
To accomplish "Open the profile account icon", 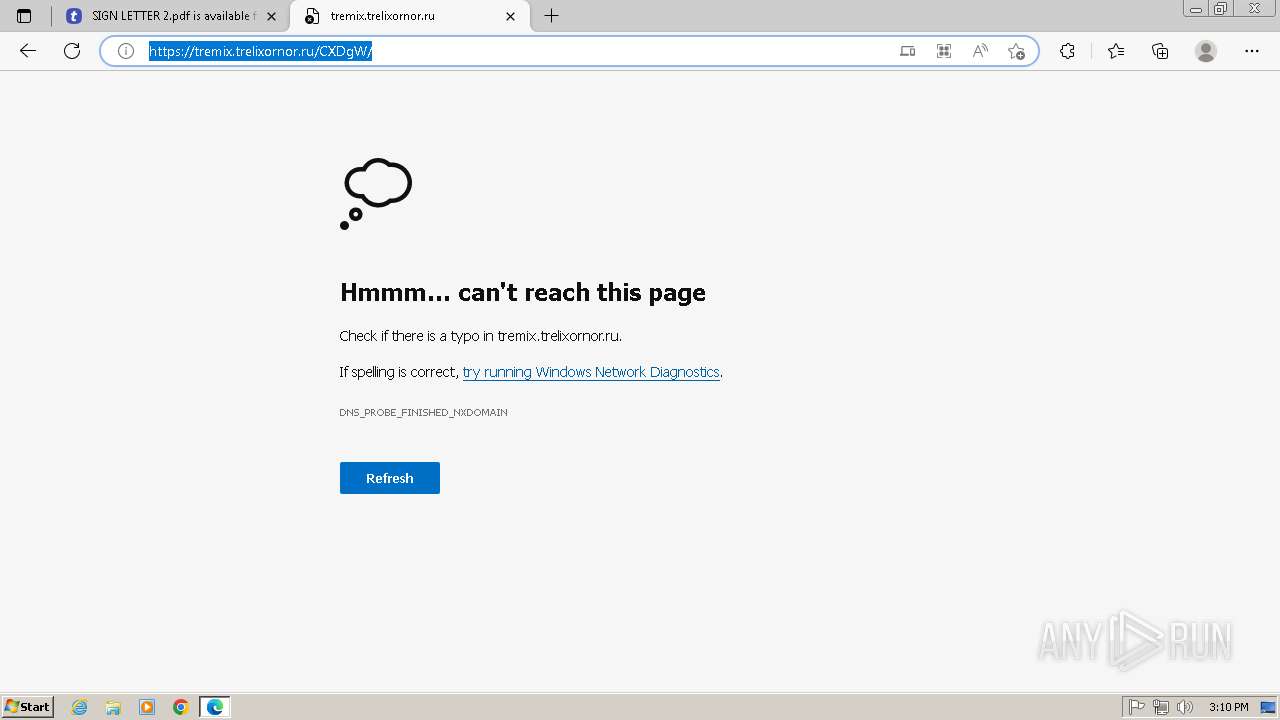I will (x=1206, y=51).
